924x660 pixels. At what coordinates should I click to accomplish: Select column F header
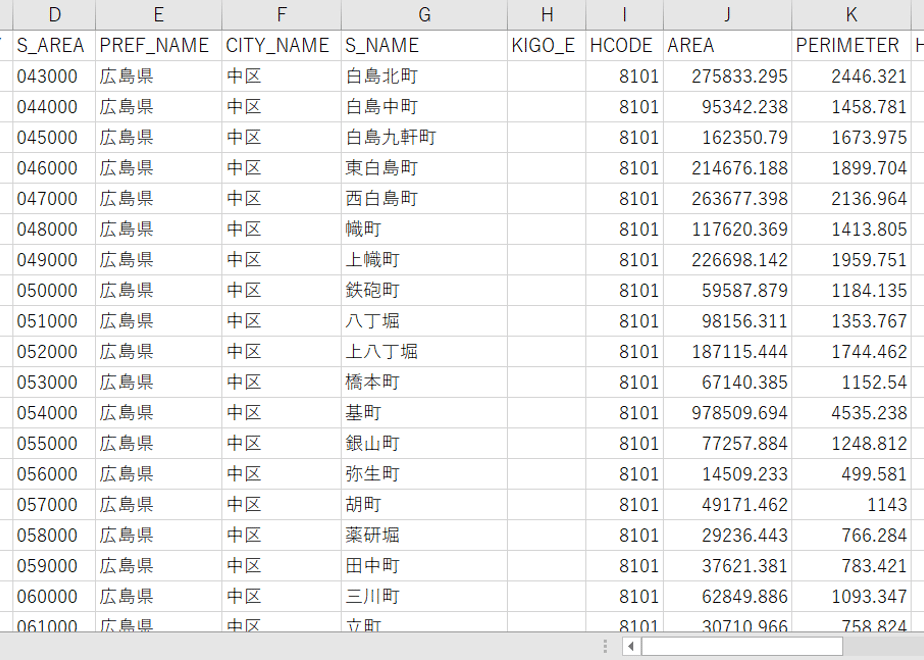coord(282,15)
